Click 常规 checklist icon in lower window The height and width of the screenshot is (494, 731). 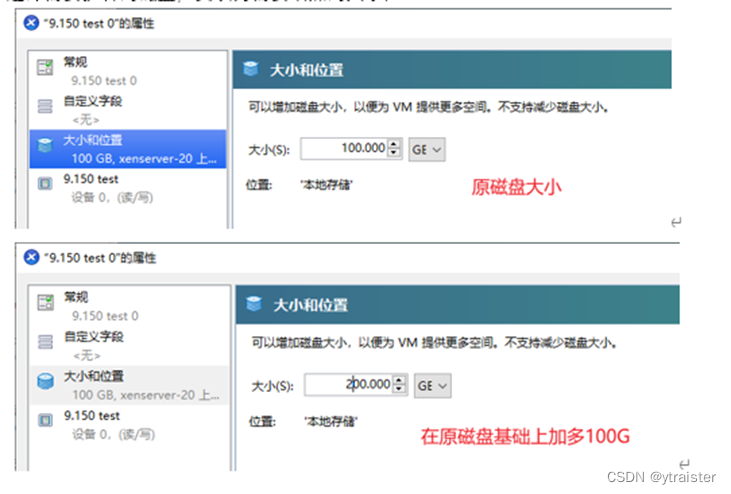46,302
